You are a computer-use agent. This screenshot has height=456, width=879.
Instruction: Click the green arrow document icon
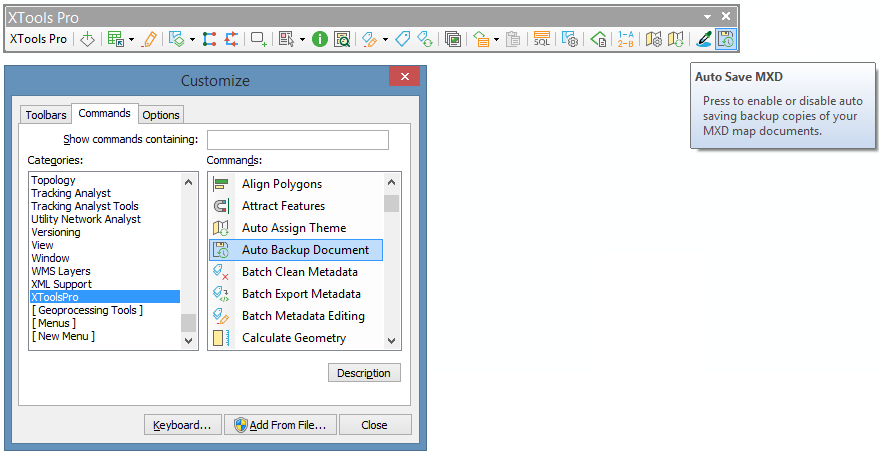pyautogui.click(x=598, y=39)
